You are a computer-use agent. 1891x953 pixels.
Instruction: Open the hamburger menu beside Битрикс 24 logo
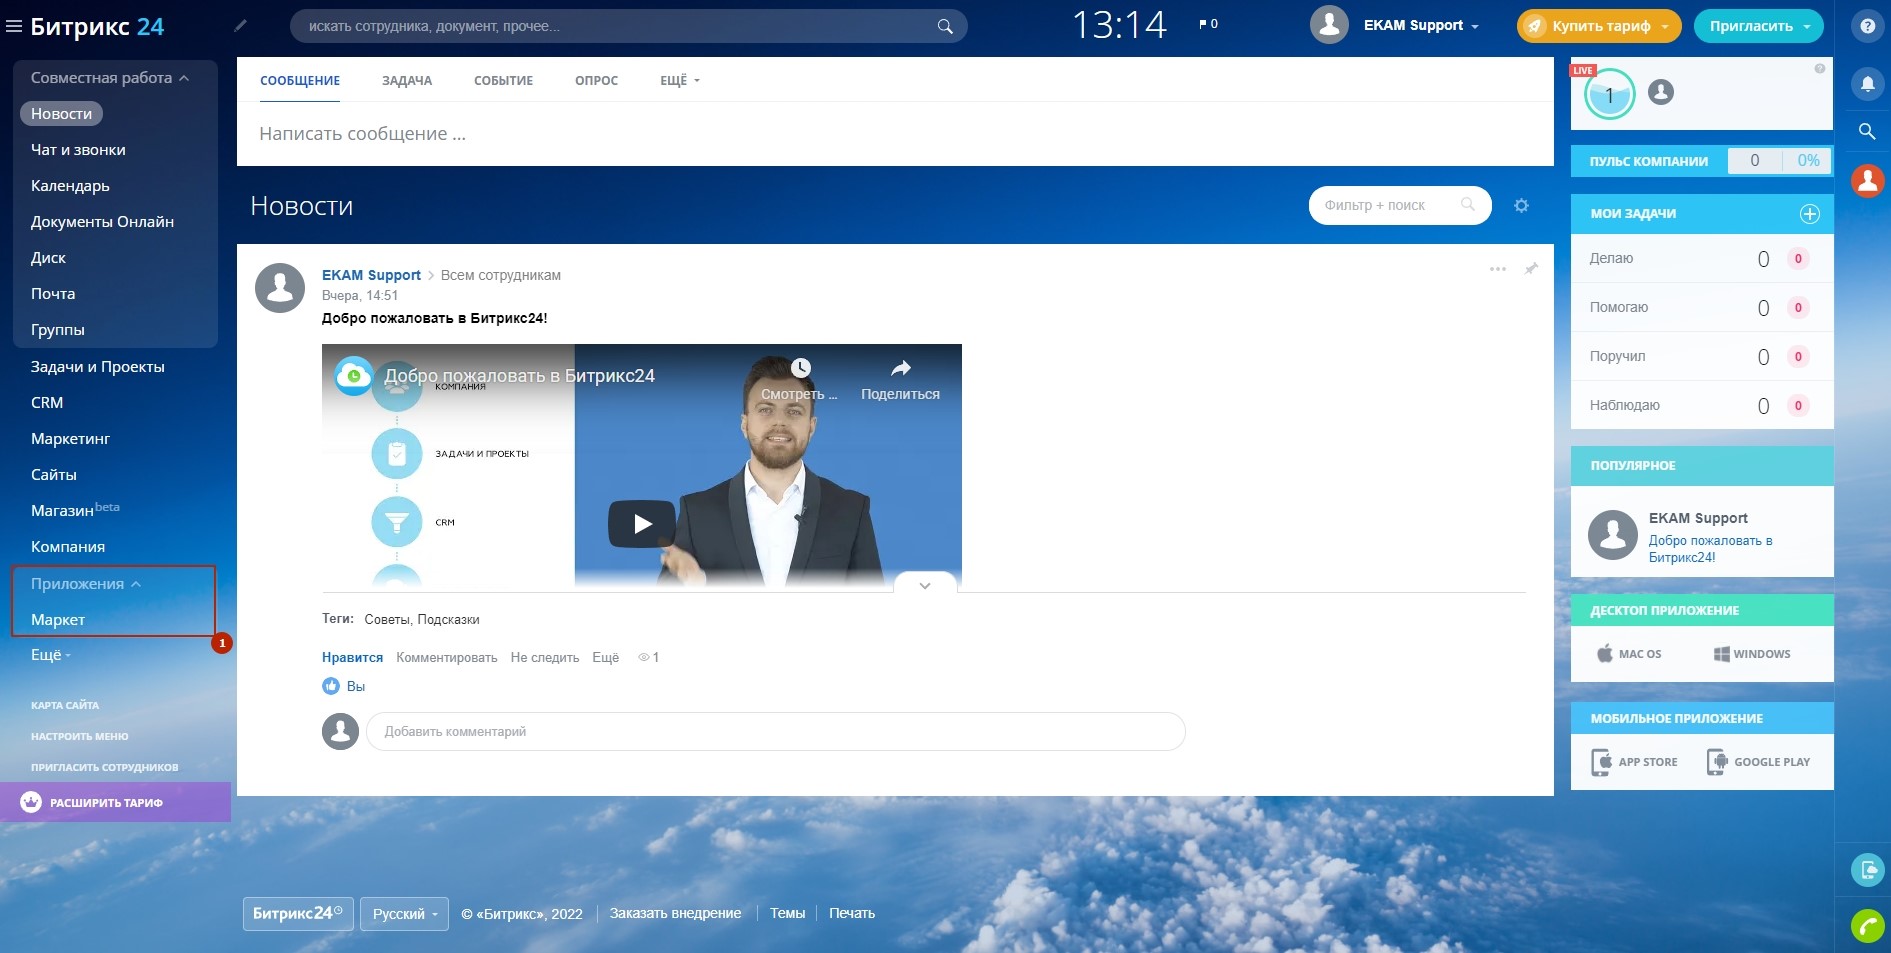(14, 27)
